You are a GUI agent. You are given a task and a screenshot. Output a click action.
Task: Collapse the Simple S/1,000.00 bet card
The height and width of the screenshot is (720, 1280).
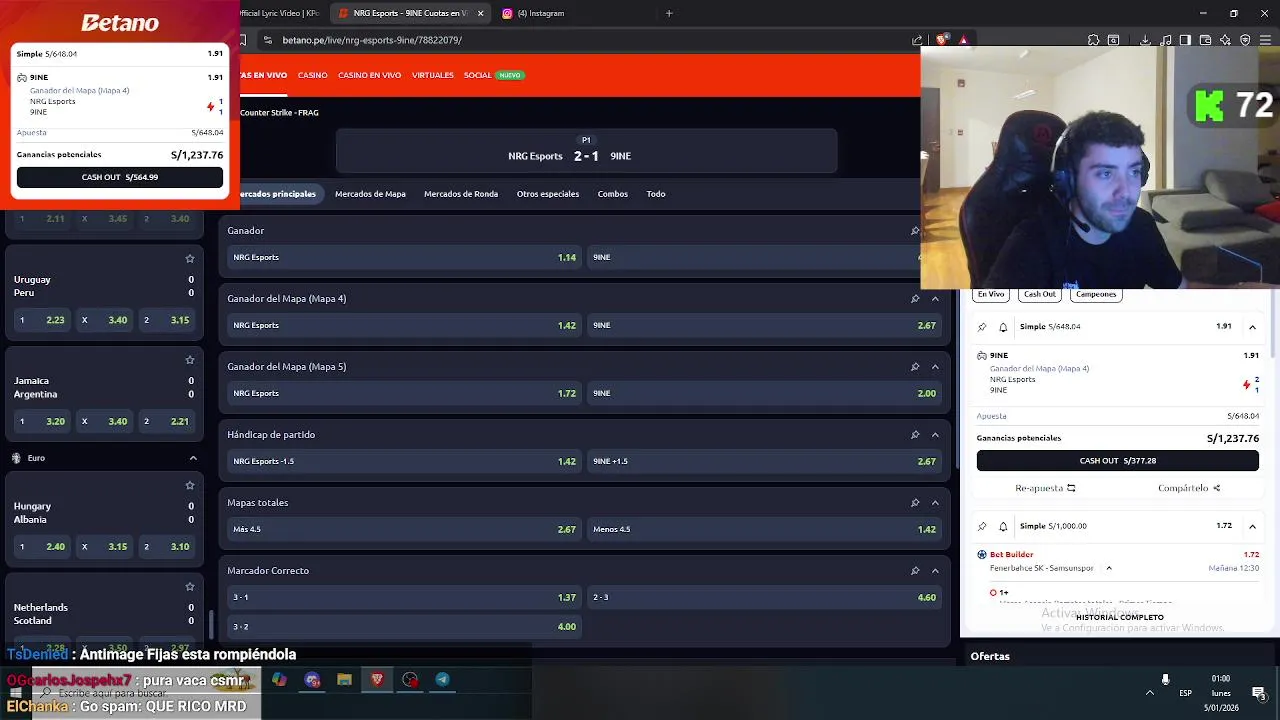click(x=1252, y=526)
